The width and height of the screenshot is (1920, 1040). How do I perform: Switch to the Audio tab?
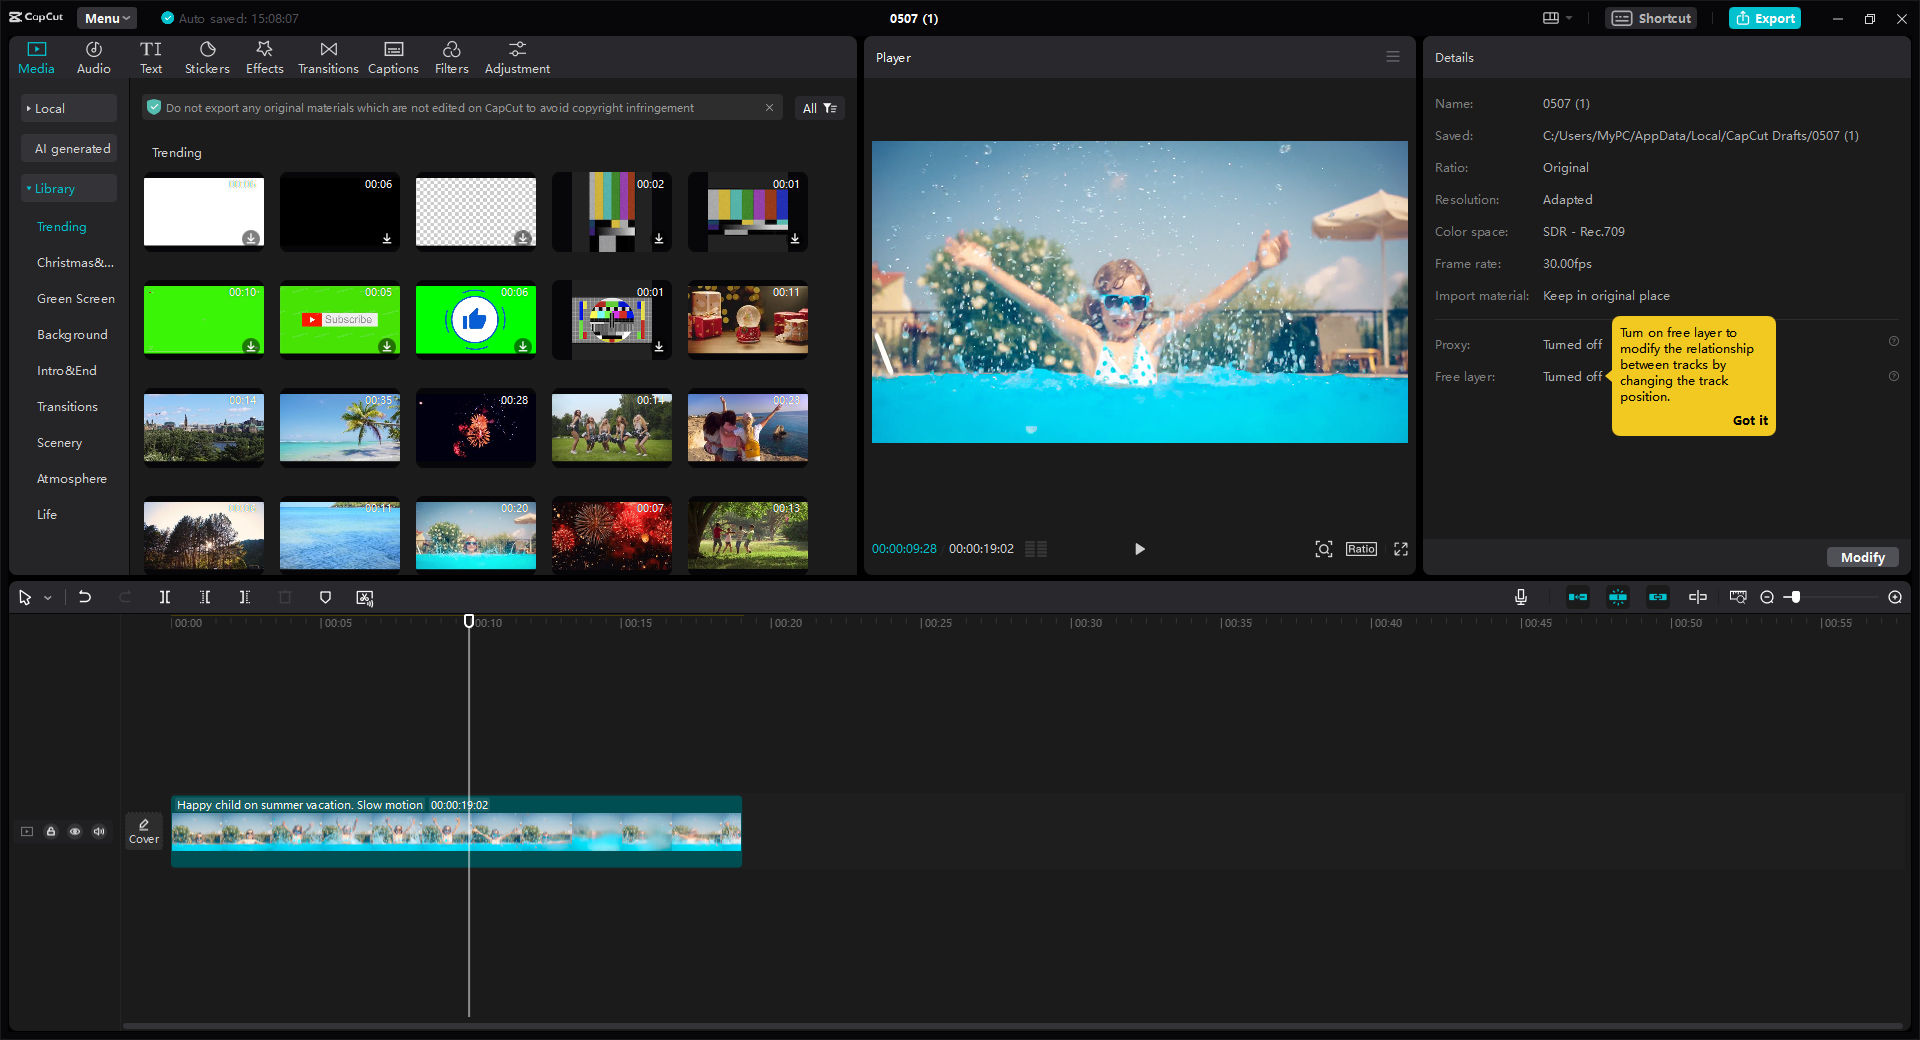tap(92, 56)
